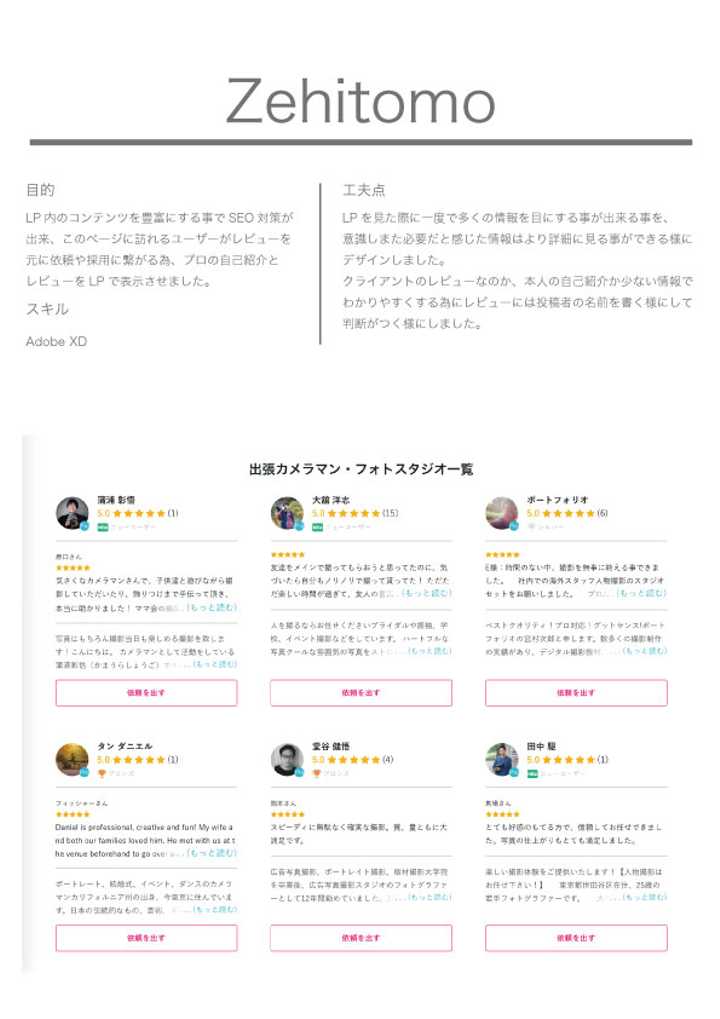
Task: Open 堂谷 健悟's profile avatar
Action: [x=286, y=759]
